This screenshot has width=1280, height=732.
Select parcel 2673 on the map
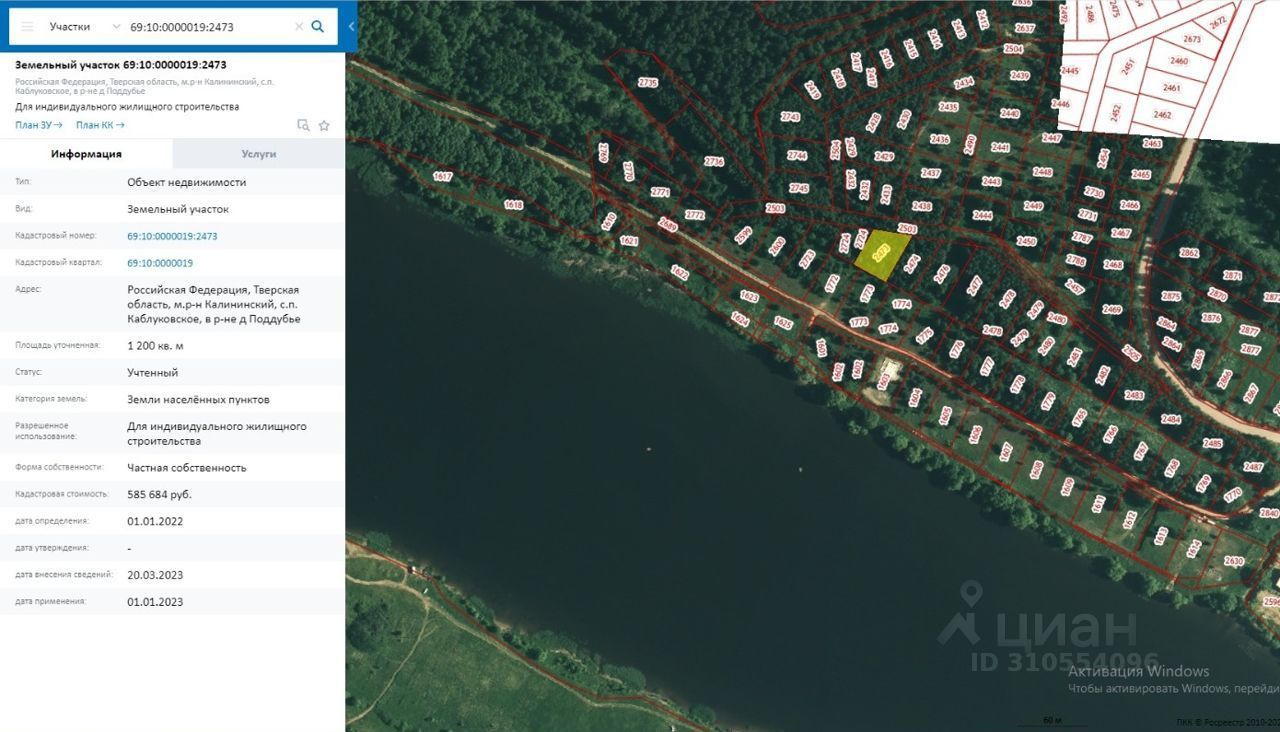(1191, 39)
